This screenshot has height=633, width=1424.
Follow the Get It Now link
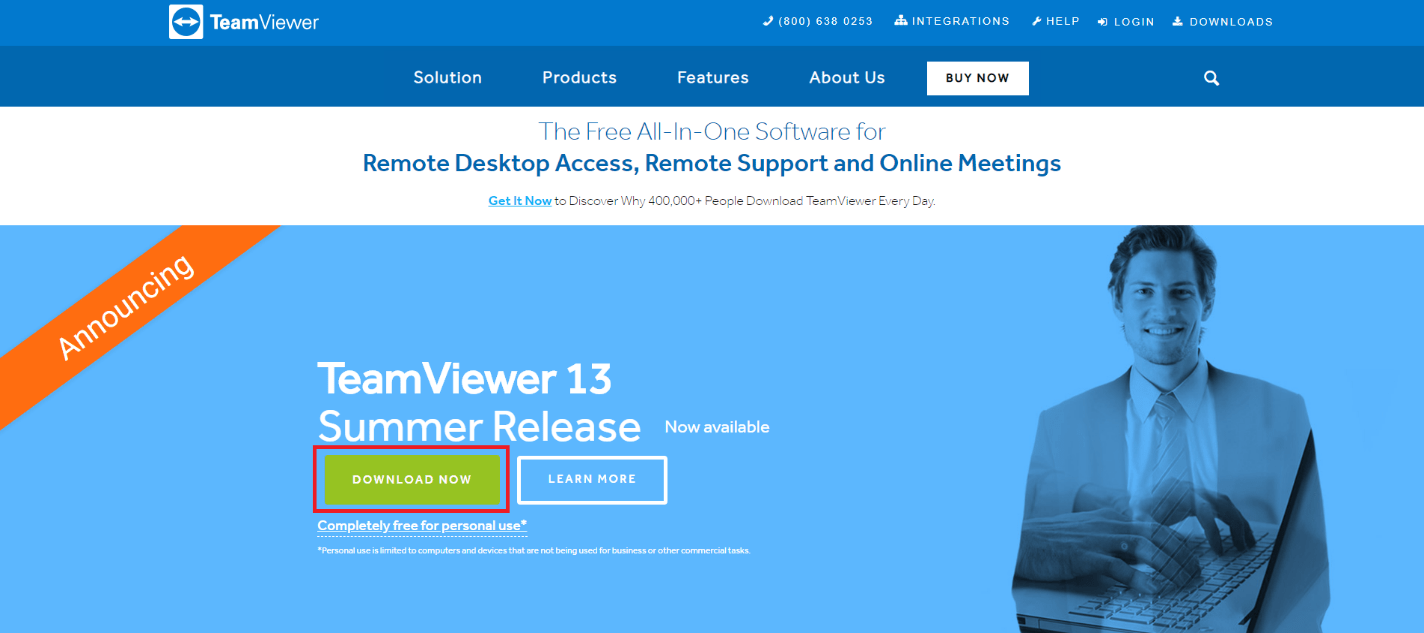point(520,201)
